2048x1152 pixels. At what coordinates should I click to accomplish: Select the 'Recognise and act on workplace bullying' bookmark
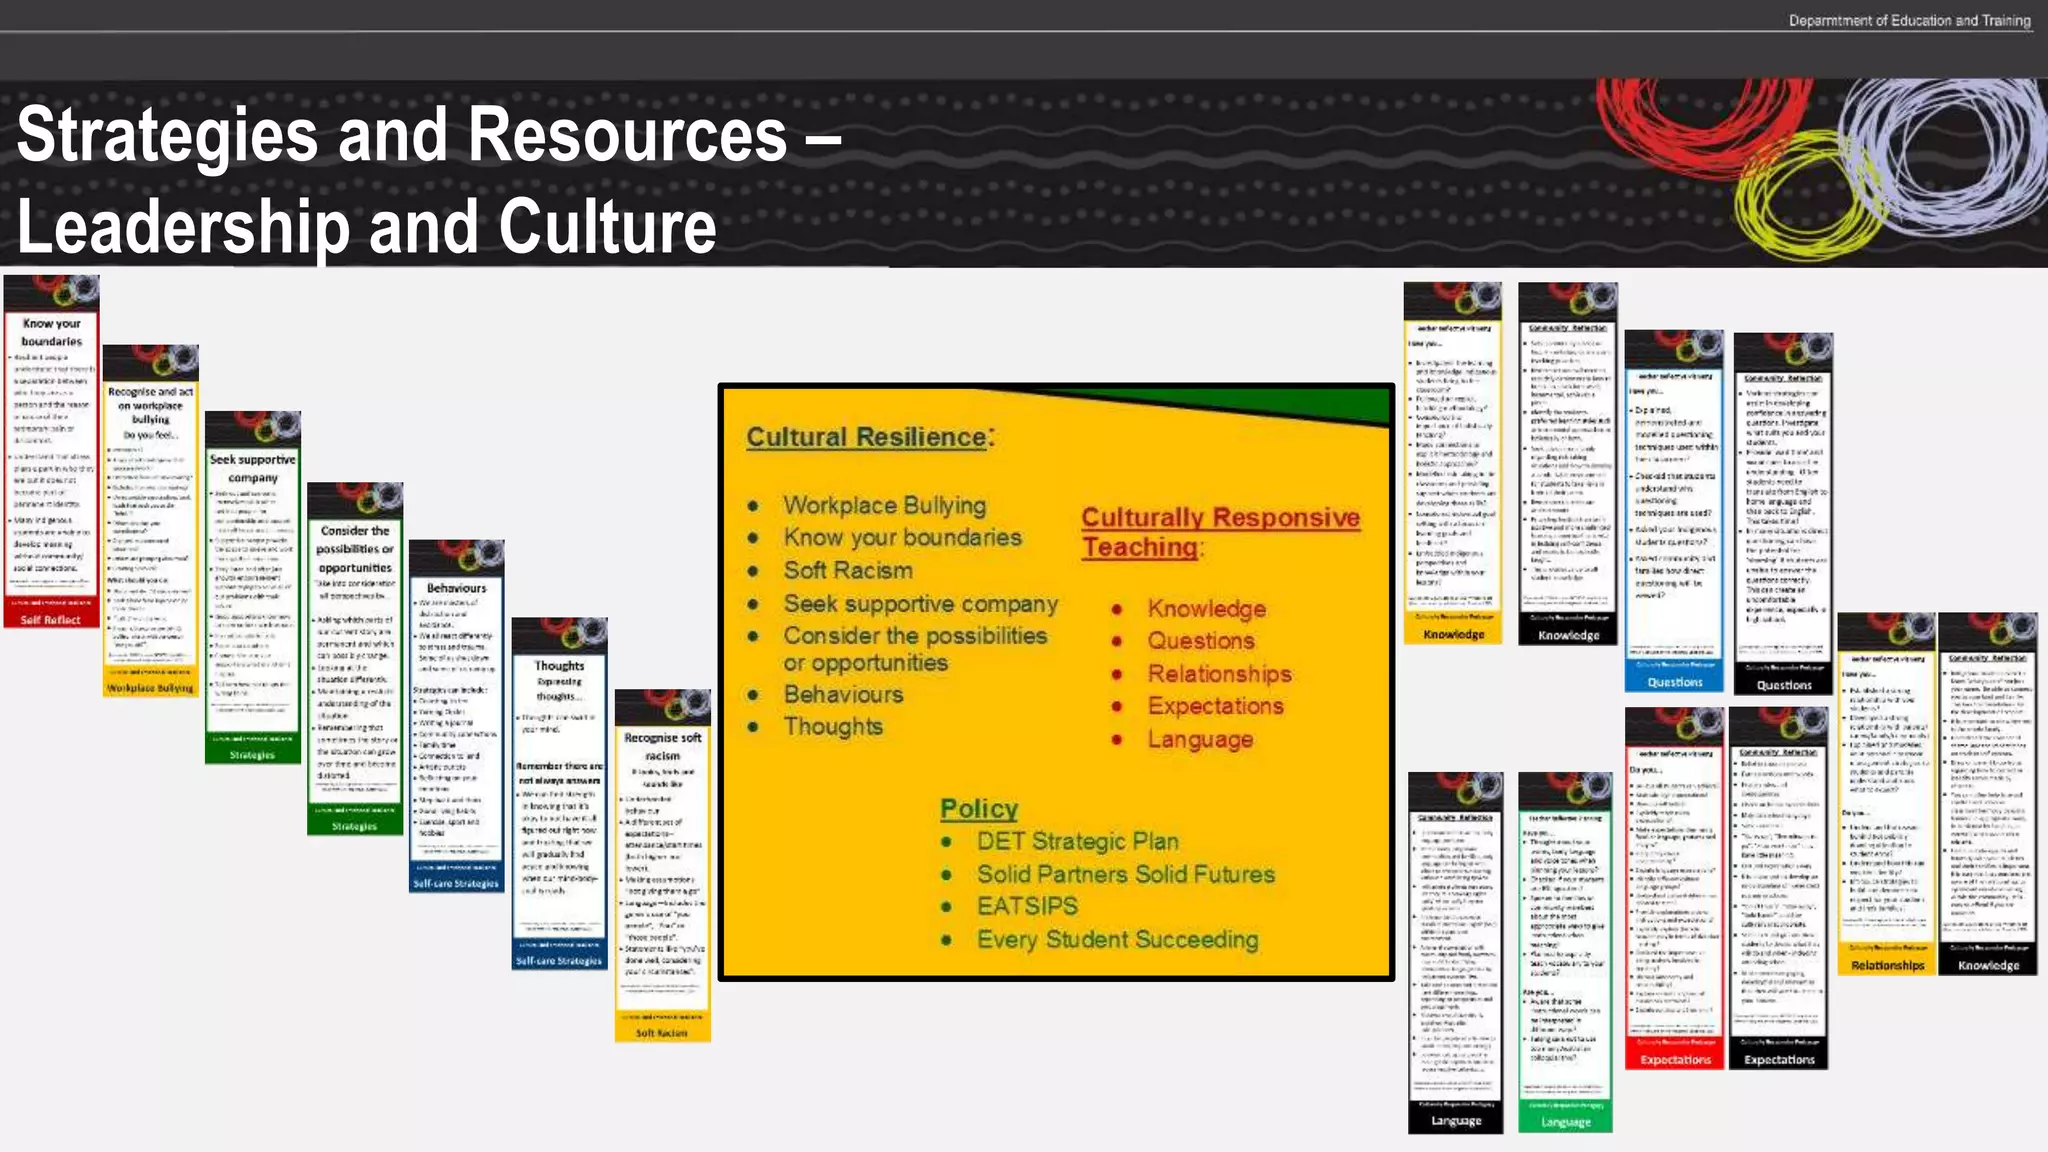[151, 521]
